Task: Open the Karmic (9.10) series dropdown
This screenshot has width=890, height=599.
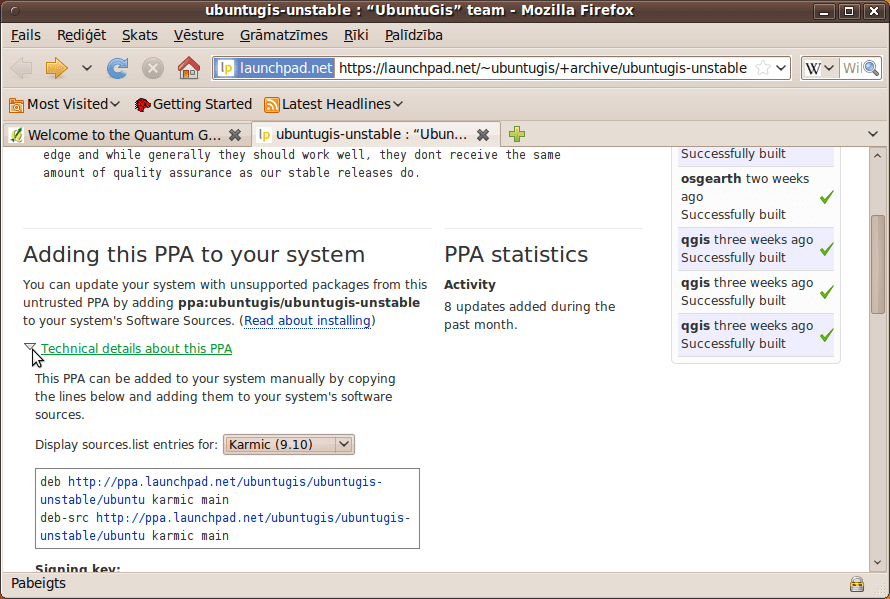Action: (x=289, y=445)
